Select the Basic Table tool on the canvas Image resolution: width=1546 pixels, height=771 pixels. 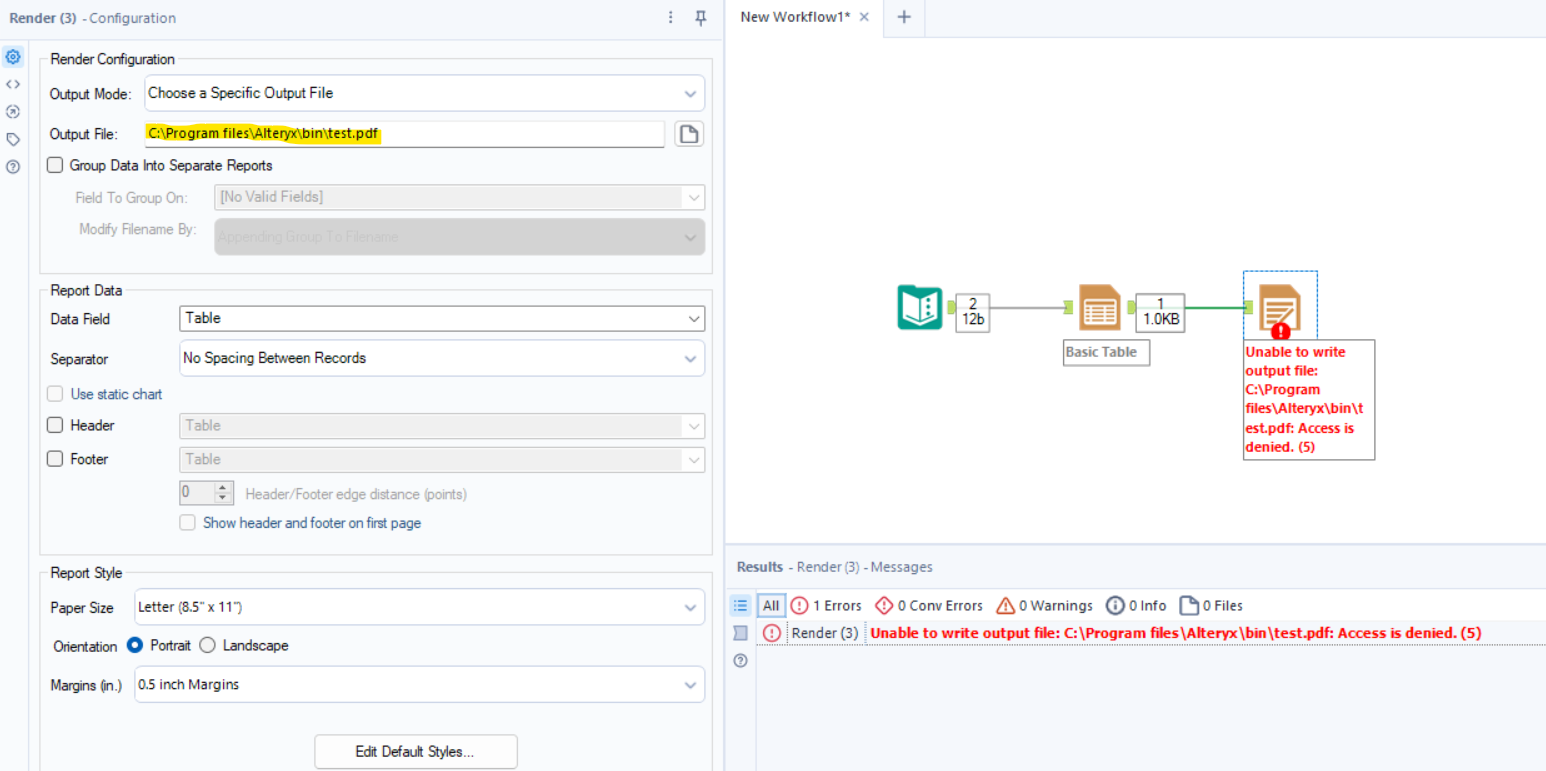pos(1099,308)
